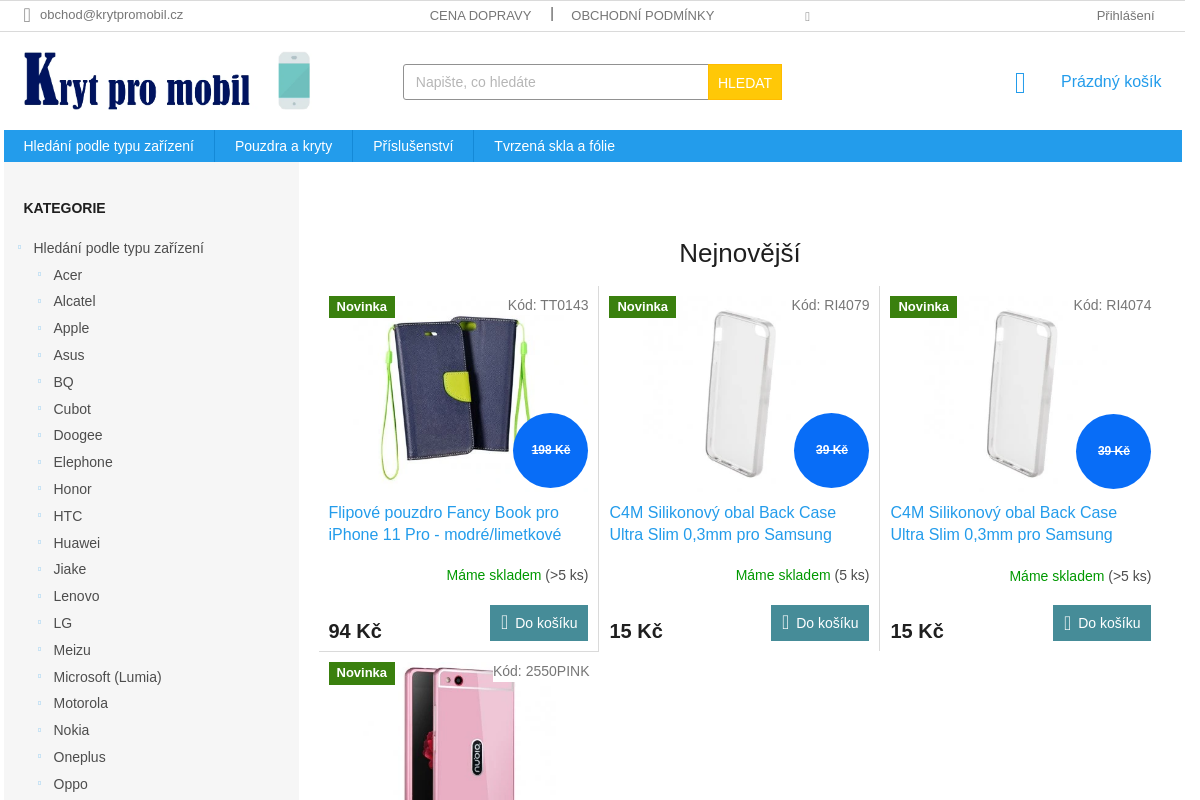This screenshot has width=1200, height=800.
Task: Click the phone icon beside the logo
Action: point(294,81)
